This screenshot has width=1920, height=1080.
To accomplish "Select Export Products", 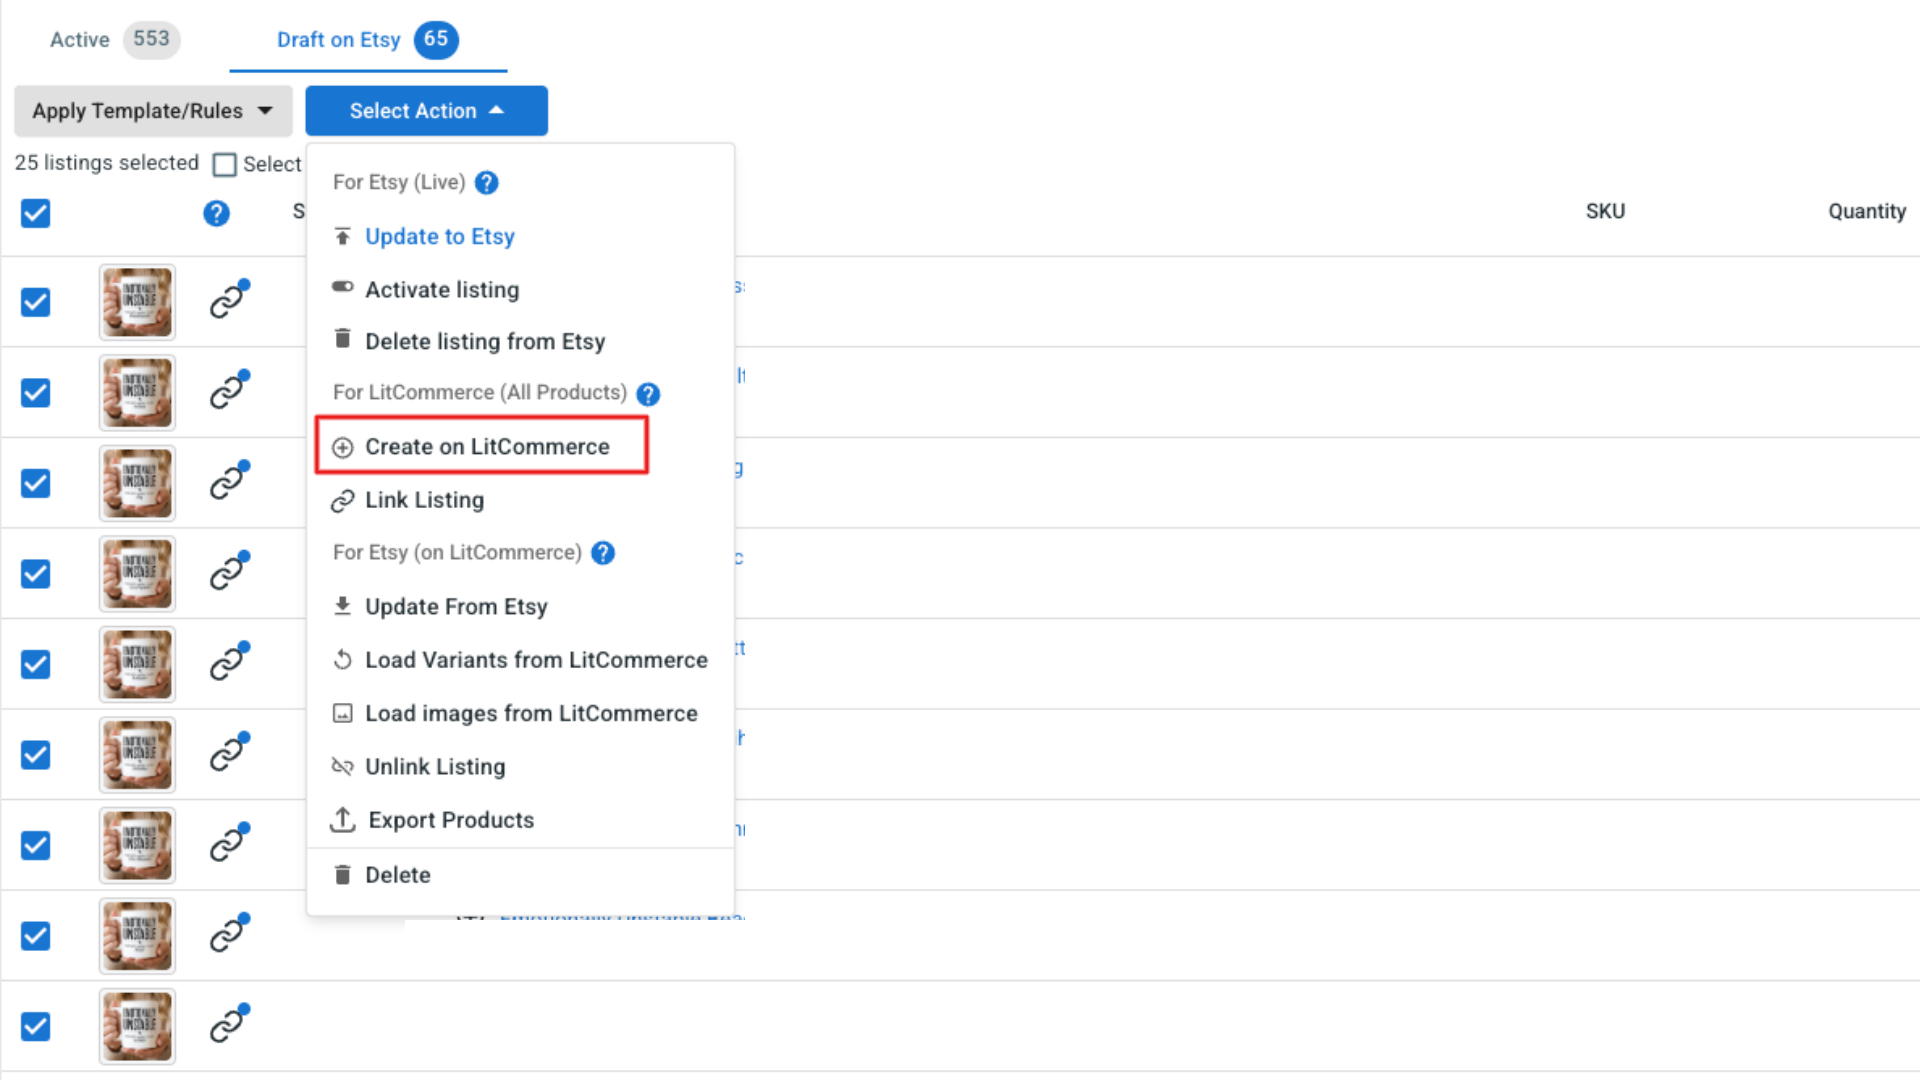I will [x=451, y=820].
